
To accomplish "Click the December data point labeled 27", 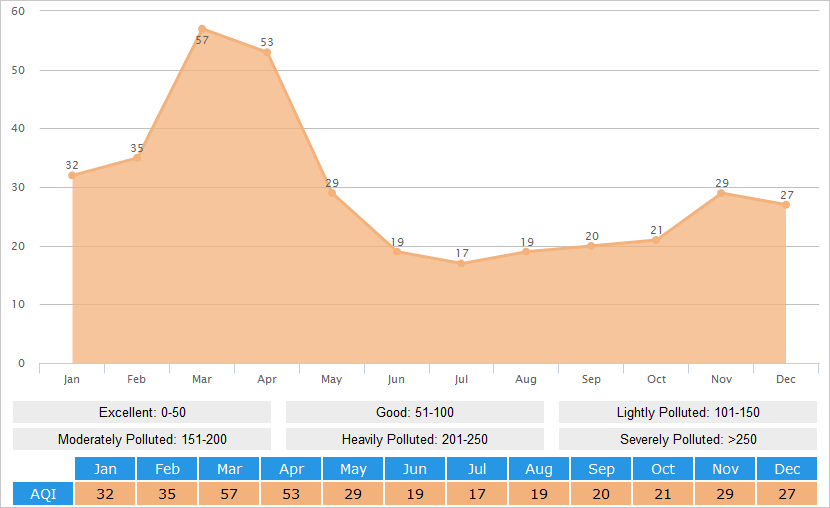I will pyautogui.click(x=786, y=205).
